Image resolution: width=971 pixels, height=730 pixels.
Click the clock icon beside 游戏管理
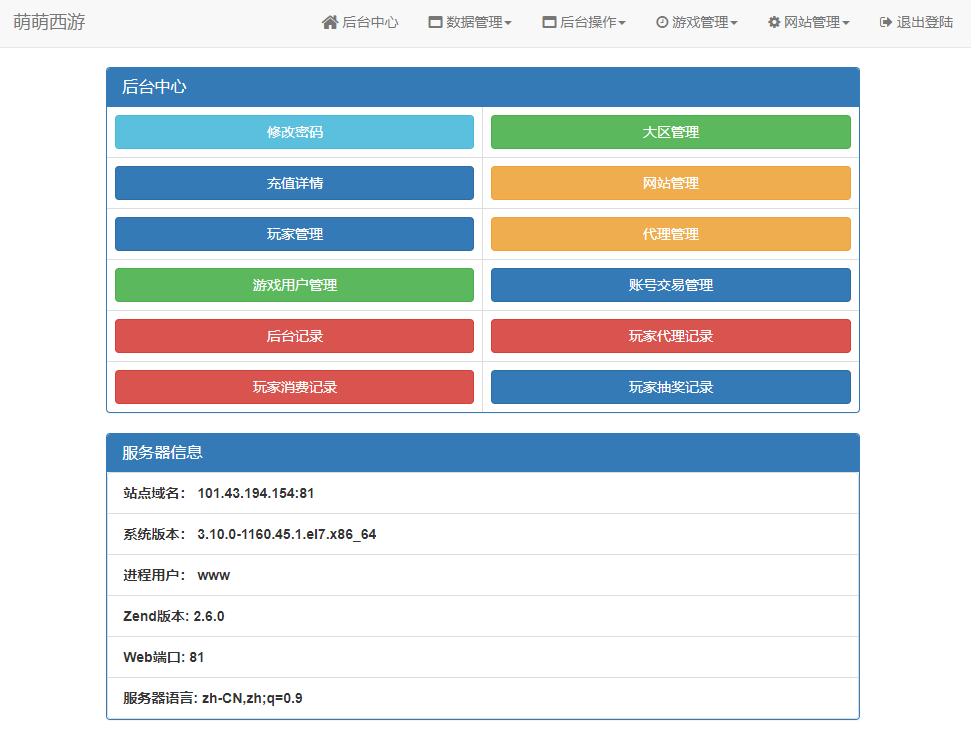[662, 22]
